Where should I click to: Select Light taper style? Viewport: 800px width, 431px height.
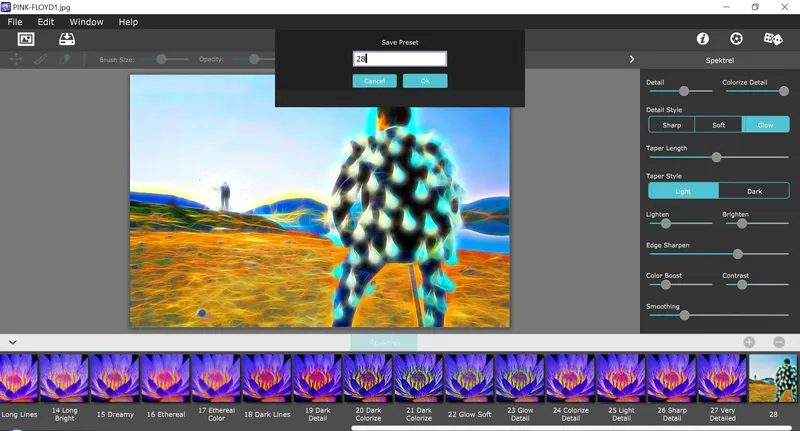pos(683,191)
